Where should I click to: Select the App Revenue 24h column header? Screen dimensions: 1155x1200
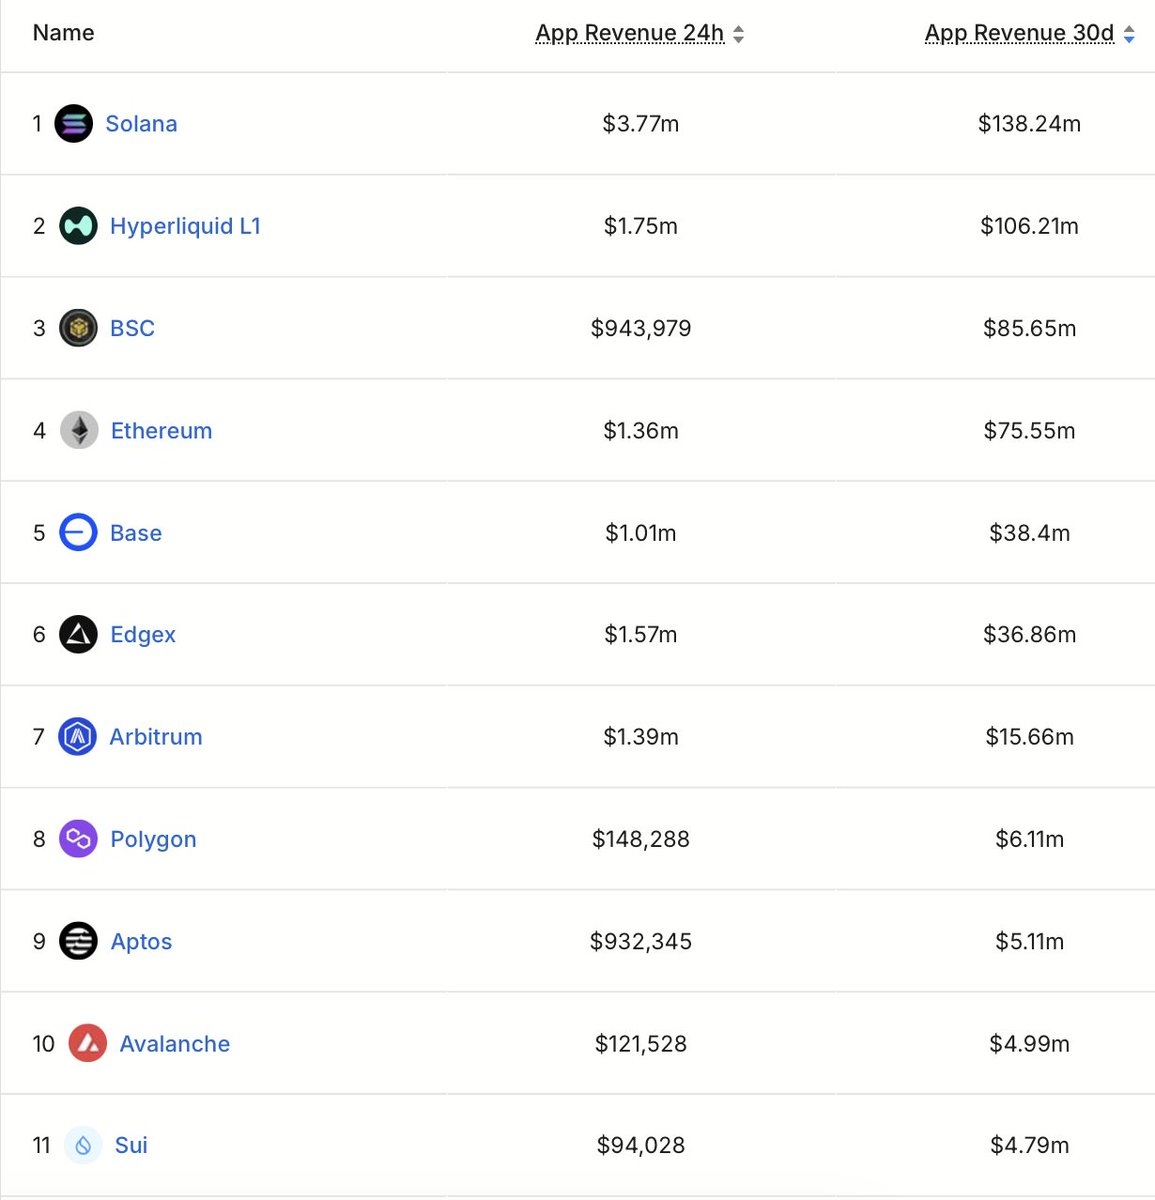pyautogui.click(x=629, y=33)
